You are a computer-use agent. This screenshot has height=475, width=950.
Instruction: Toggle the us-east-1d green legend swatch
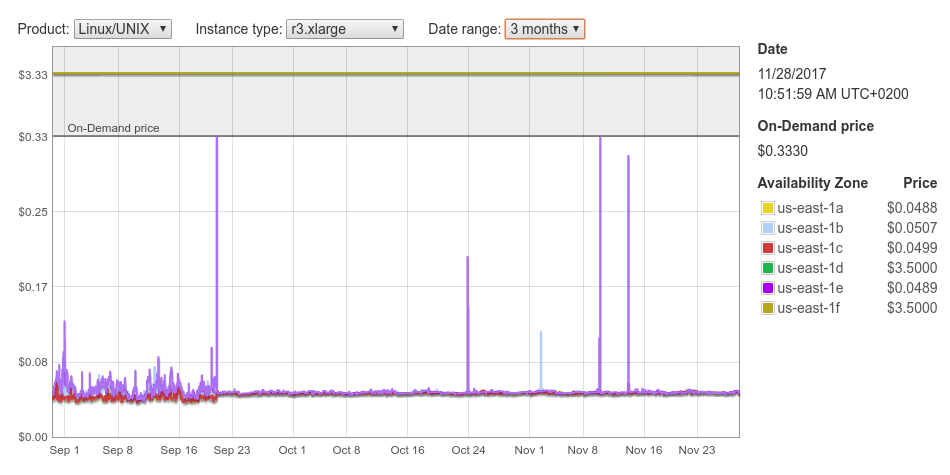(768, 268)
